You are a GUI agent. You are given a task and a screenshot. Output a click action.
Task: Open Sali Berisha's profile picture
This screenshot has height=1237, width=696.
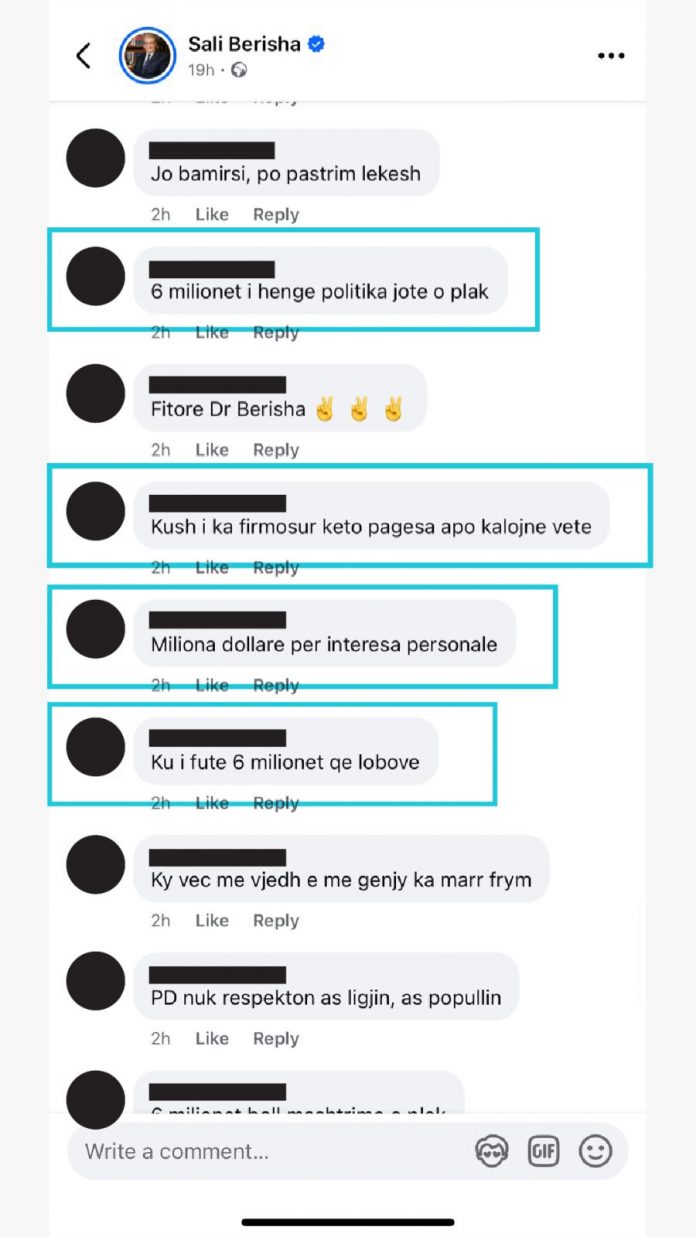click(x=147, y=56)
